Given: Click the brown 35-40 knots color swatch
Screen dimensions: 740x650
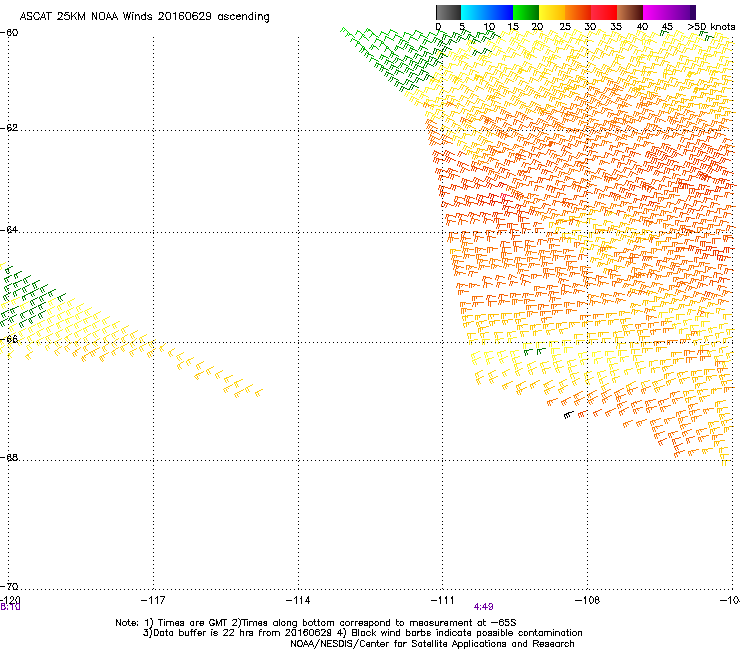Looking at the screenshot, I should 630,12.
